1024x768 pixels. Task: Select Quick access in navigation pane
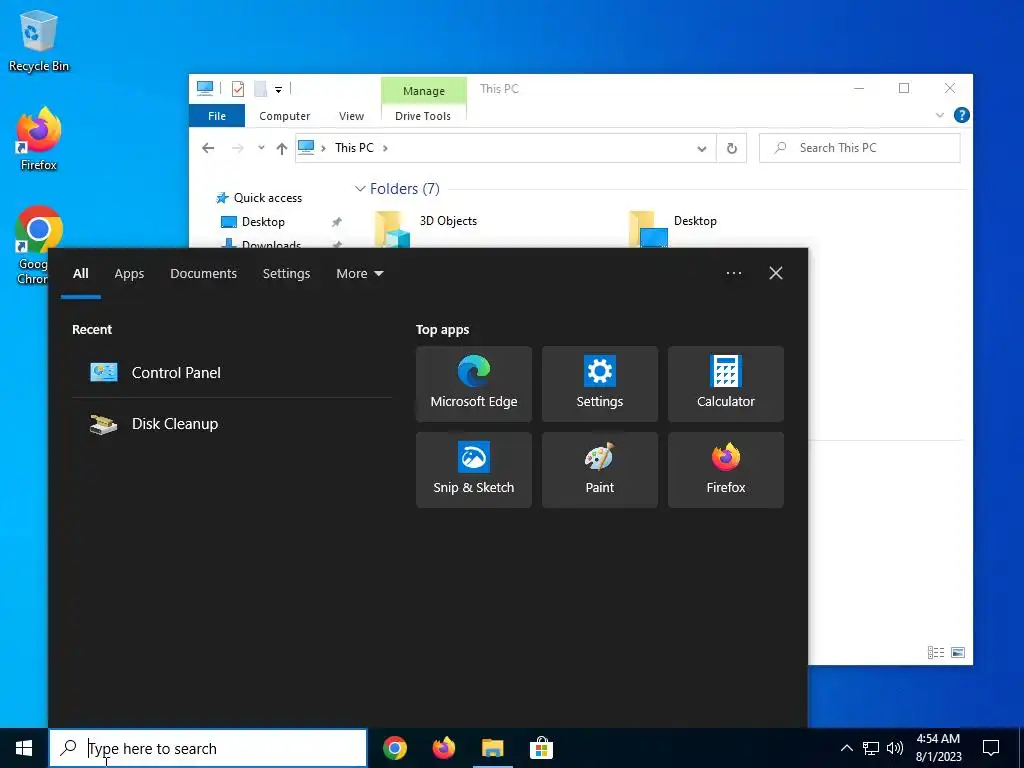pyautogui.click(x=259, y=198)
